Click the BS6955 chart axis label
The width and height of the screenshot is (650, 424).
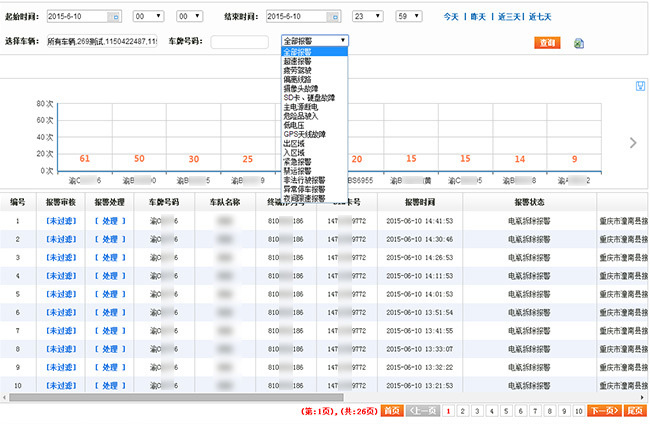pyautogui.click(x=360, y=180)
